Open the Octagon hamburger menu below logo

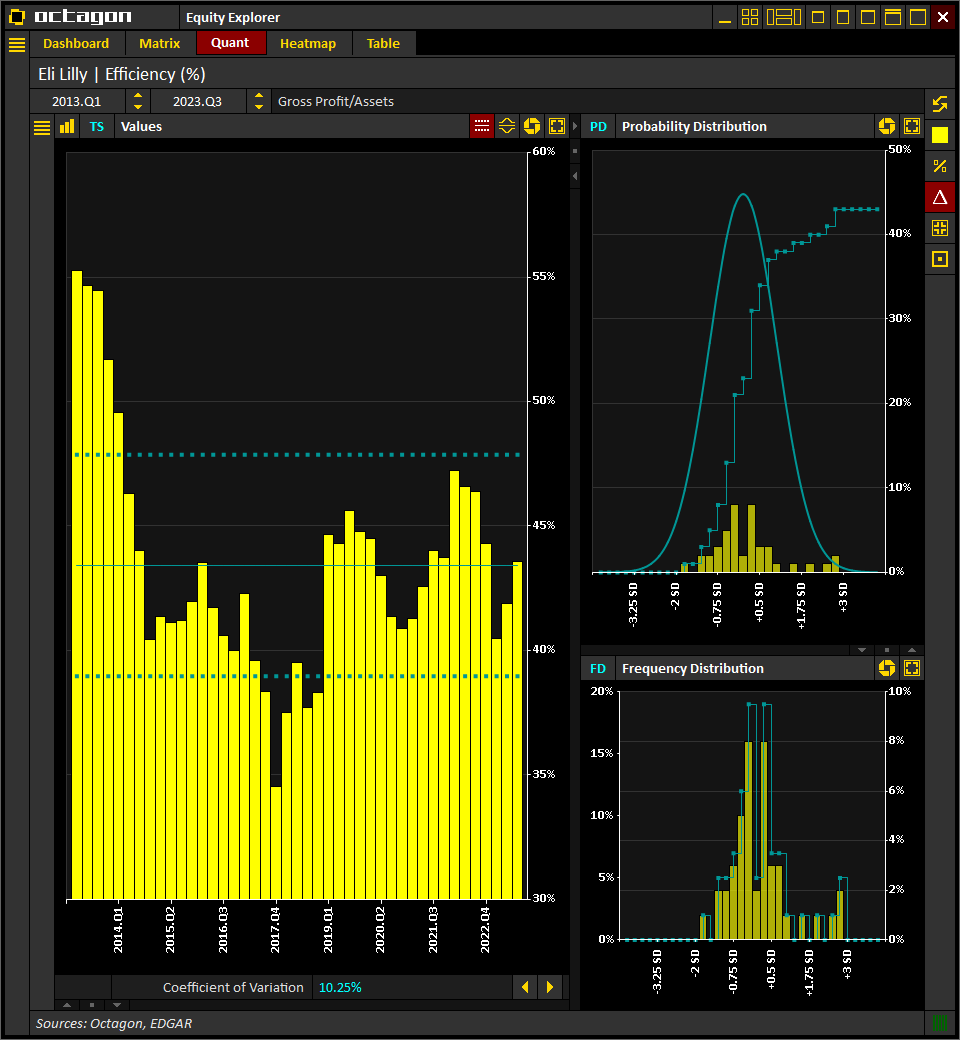point(17,44)
